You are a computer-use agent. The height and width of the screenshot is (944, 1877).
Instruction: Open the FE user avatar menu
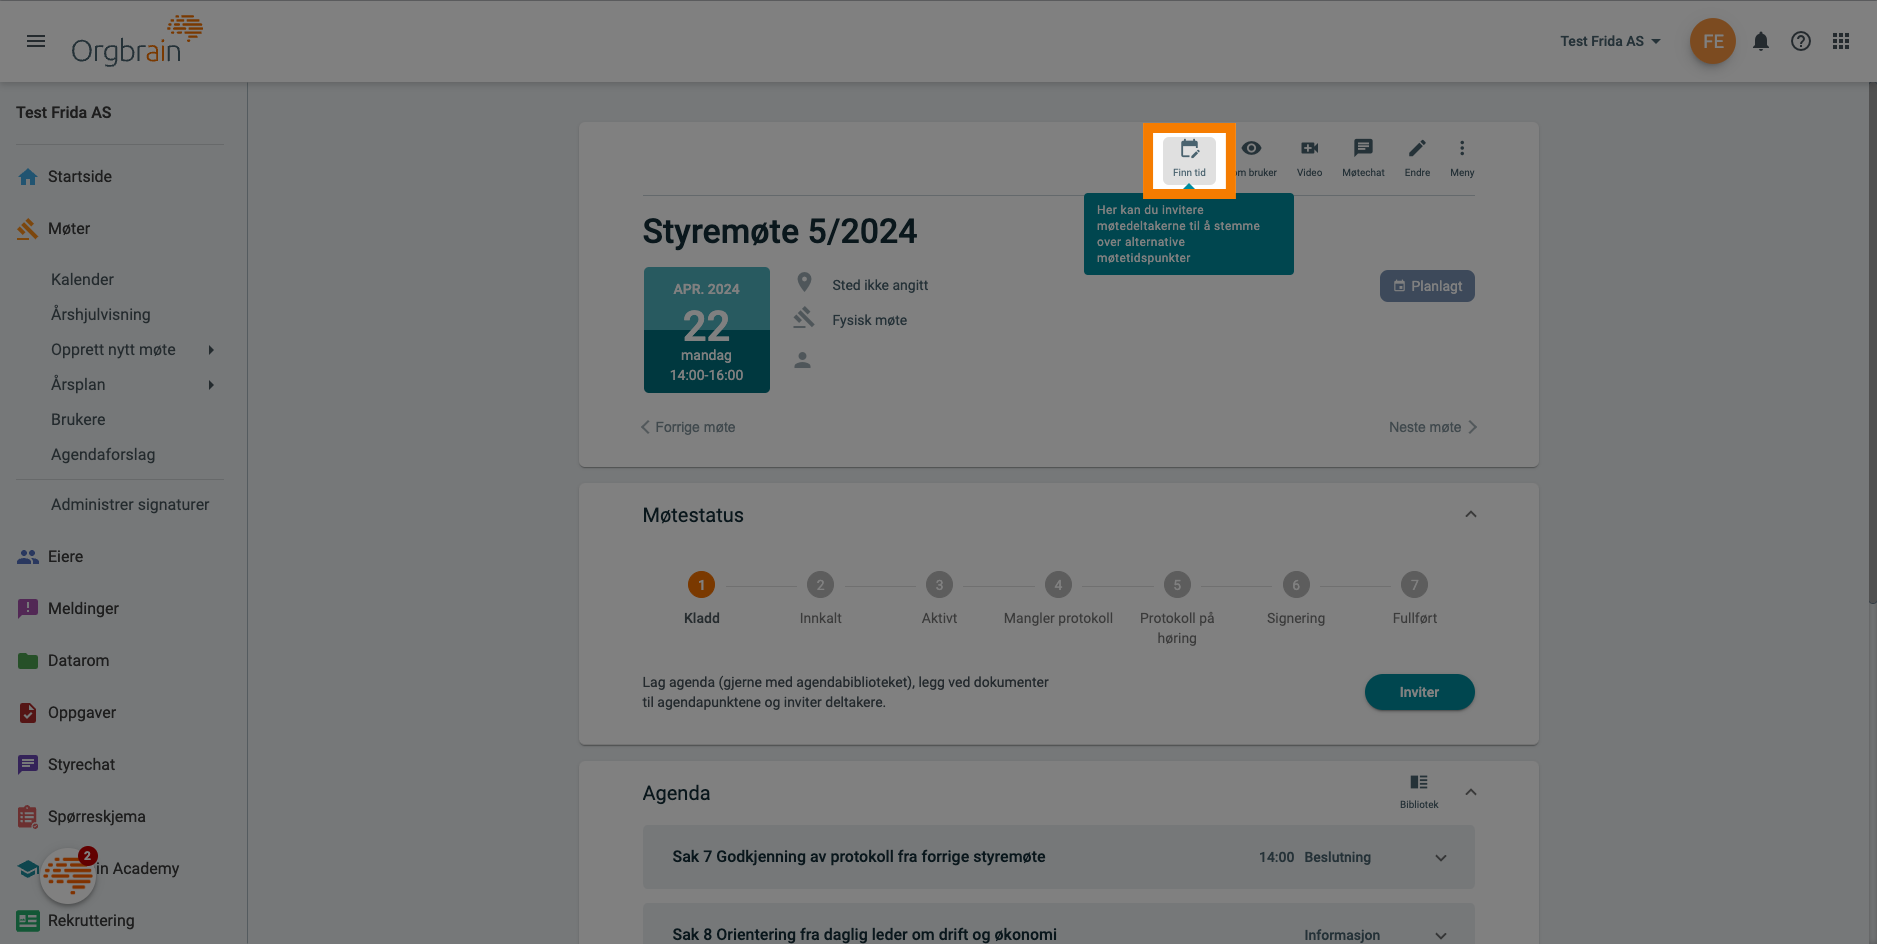1712,41
